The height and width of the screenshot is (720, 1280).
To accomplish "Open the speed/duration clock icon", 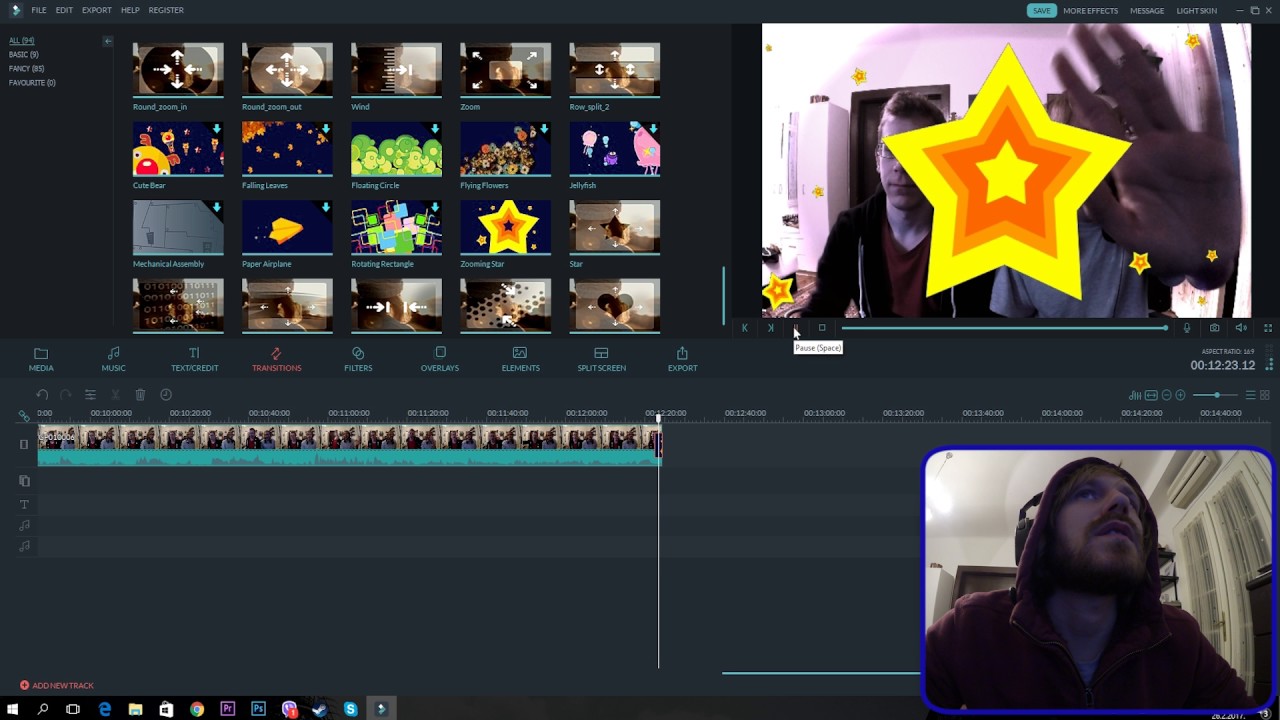I will coord(166,395).
